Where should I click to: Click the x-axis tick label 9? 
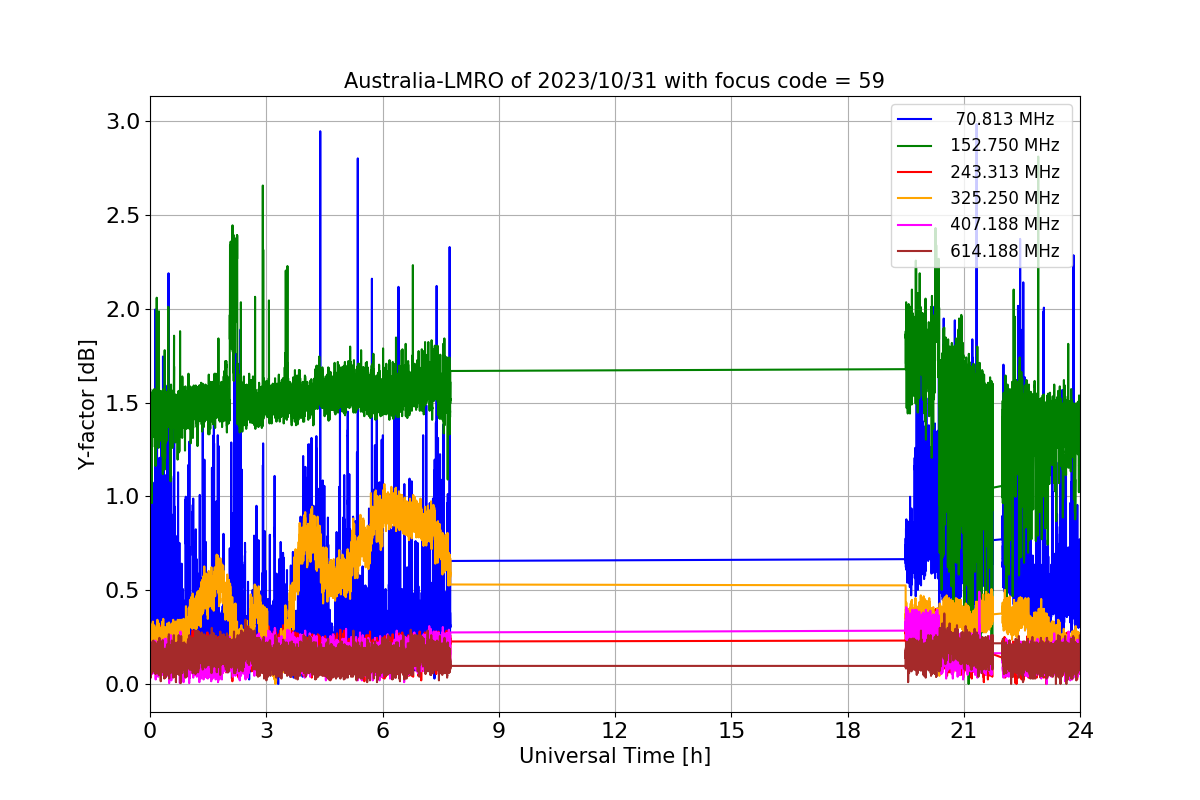[499, 731]
